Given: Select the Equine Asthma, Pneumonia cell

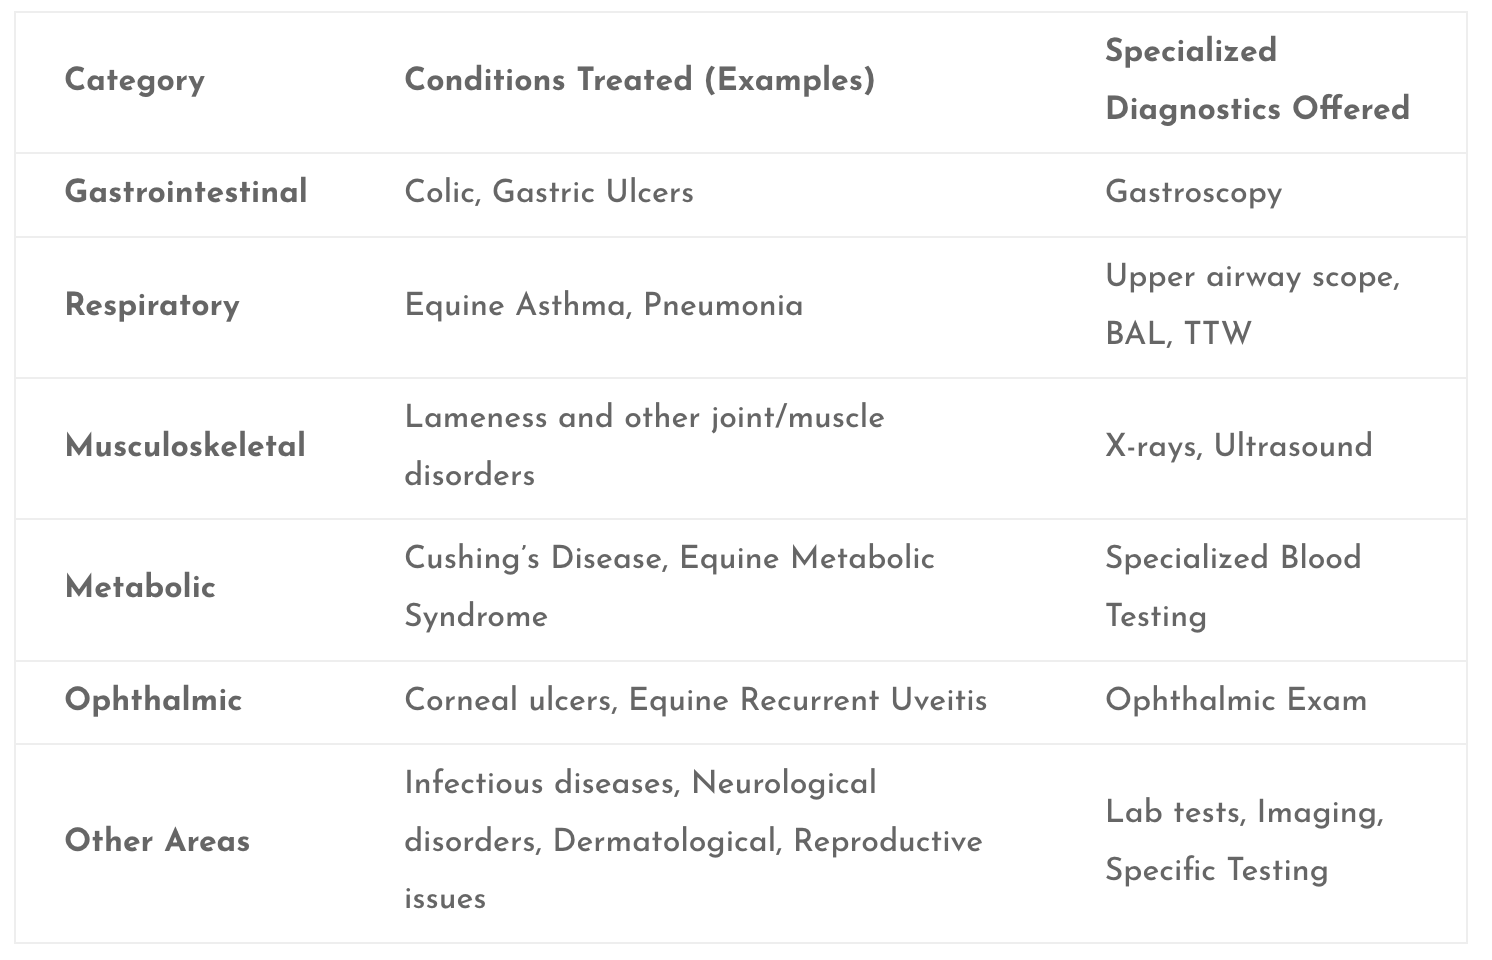Looking at the screenshot, I should point(603,305).
